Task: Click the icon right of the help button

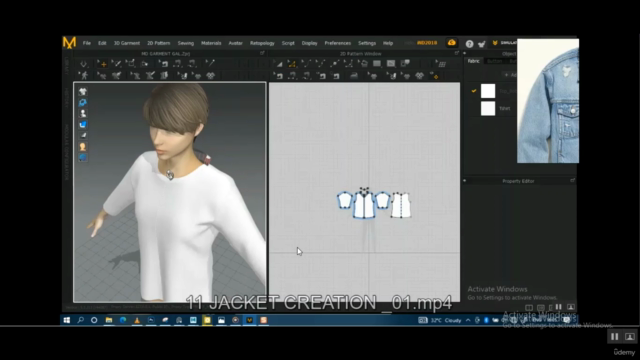Action: click(482, 44)
